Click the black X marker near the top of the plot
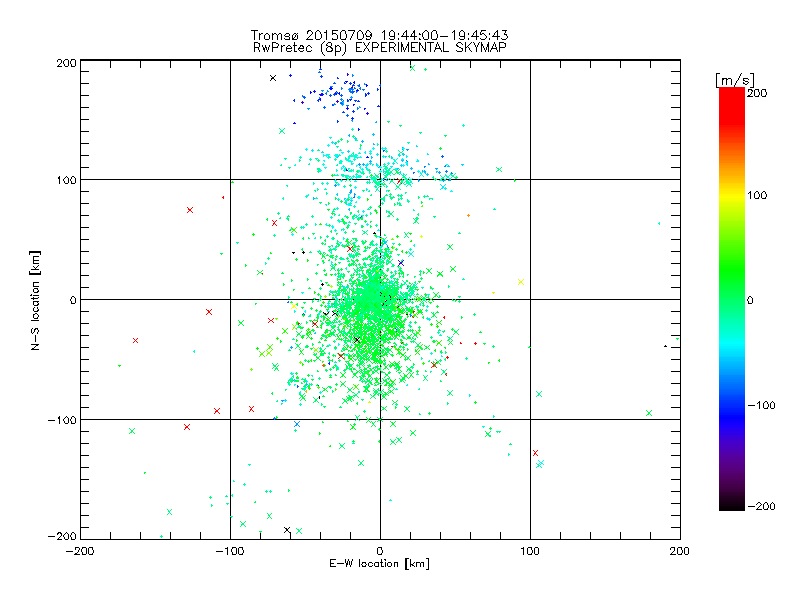800x600 pixels. point(273,78)
